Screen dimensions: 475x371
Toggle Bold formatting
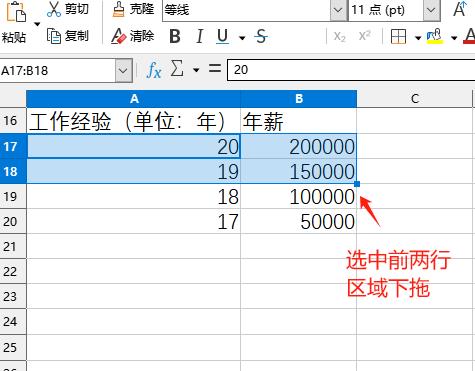pyautogui.click(x=175, y=36)
